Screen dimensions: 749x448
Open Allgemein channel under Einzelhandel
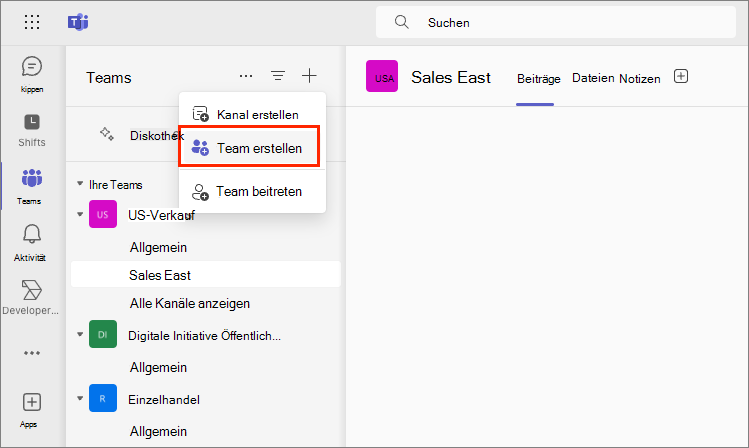[158, 431]
